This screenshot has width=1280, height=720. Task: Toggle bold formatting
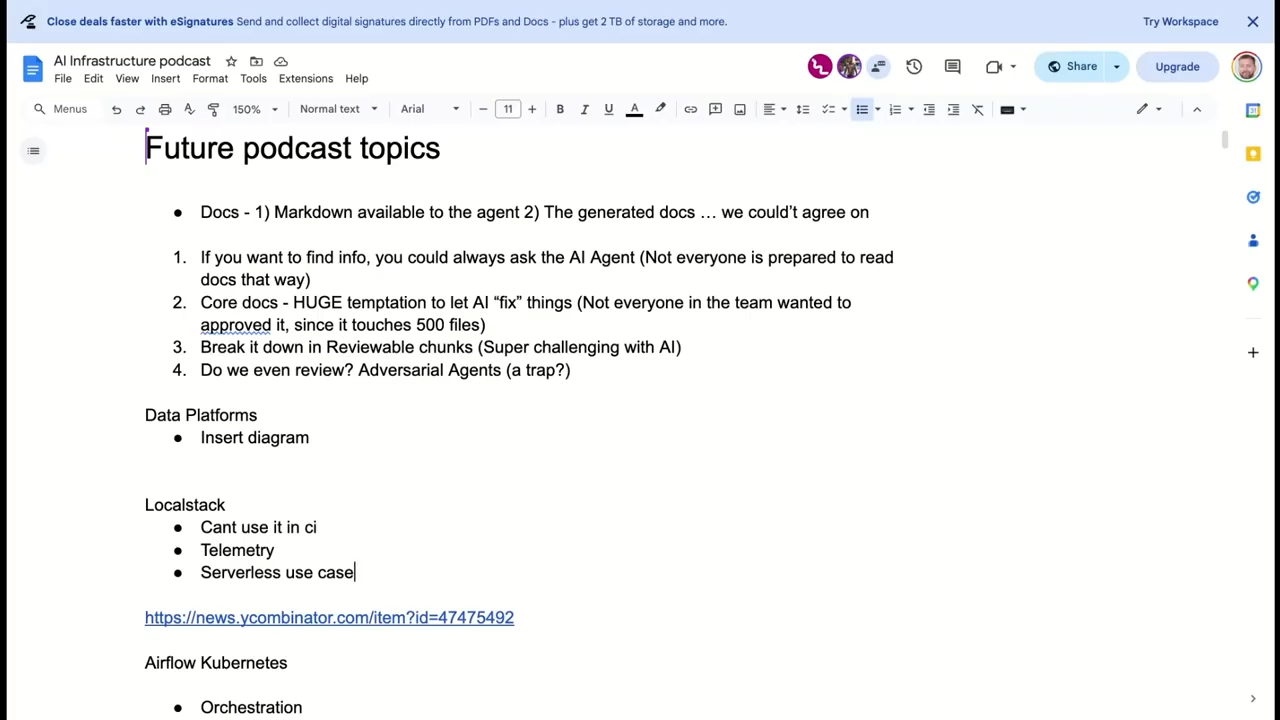point(560,109)
